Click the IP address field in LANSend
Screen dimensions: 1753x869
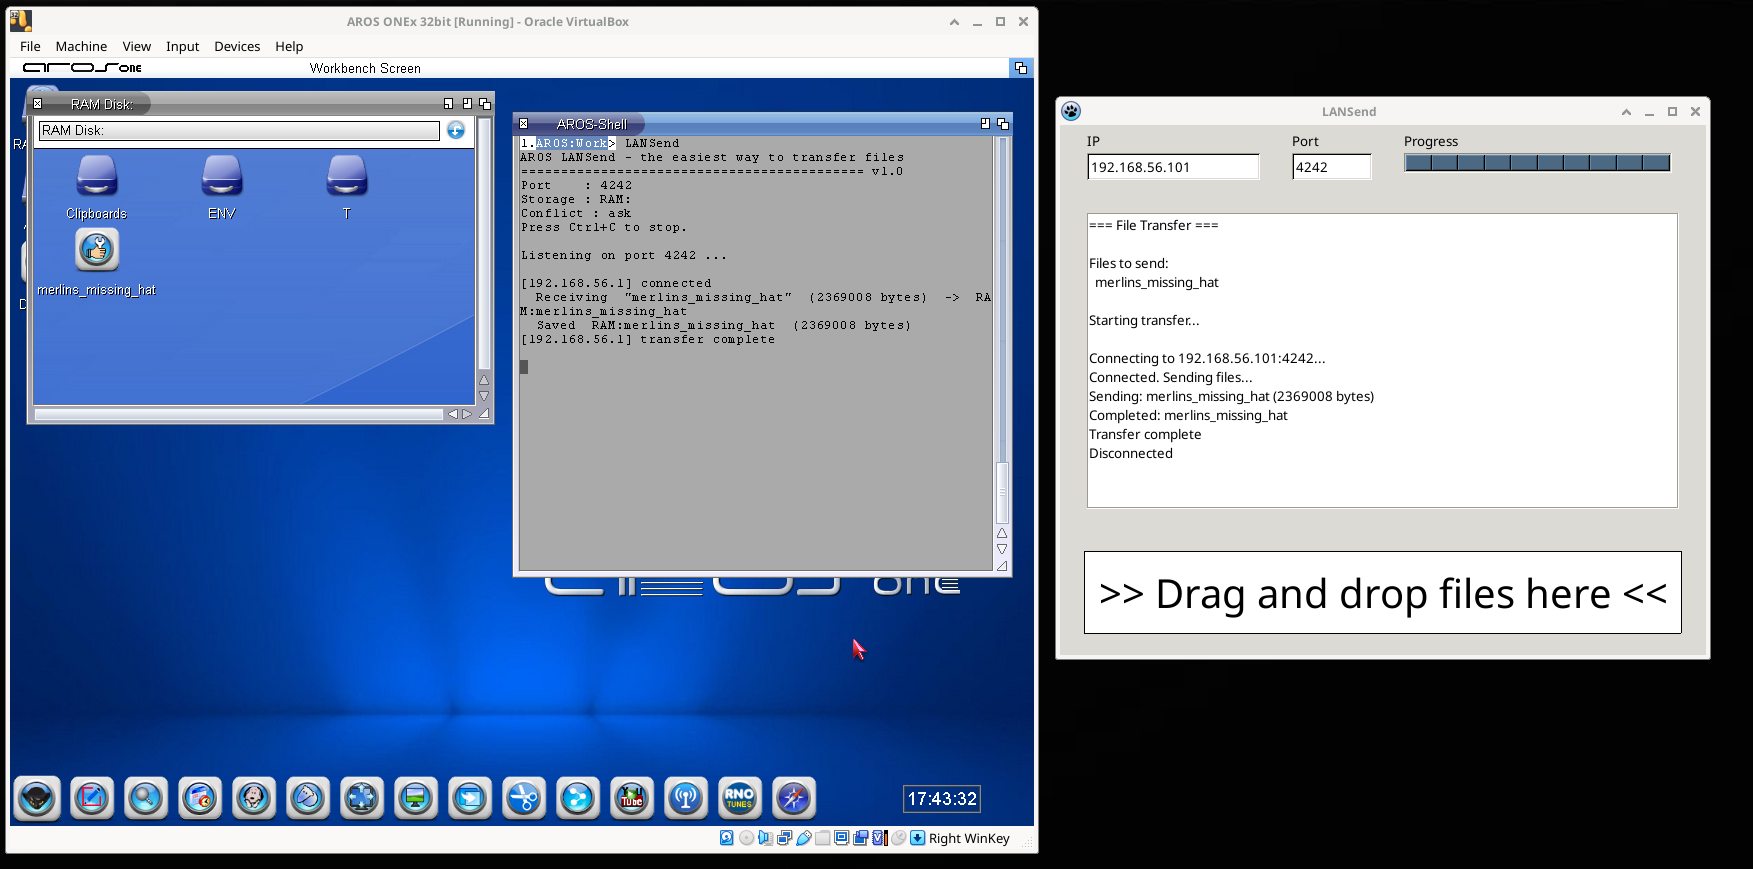click(1172, 167)
